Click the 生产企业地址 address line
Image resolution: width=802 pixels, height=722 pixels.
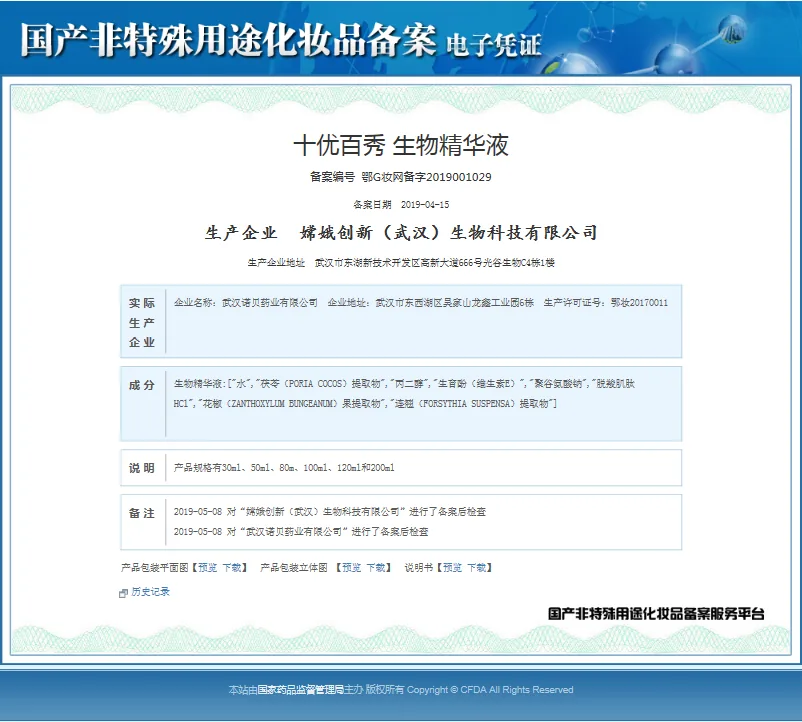pos(401,263)
